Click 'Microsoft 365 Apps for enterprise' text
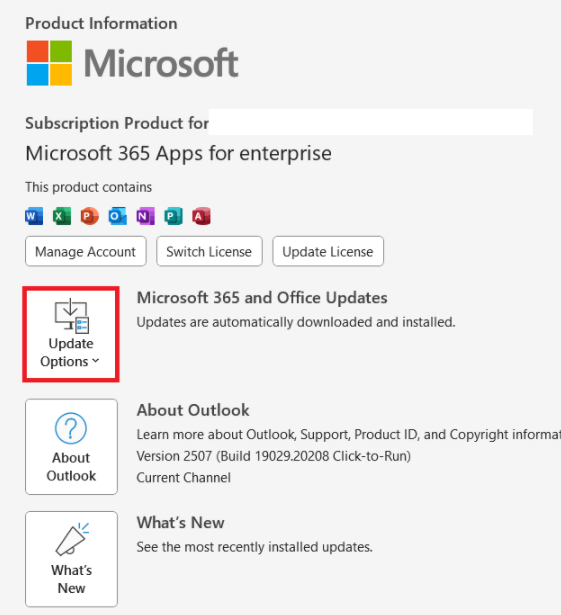Viewport: 561px width, 615px height. [178, 153]
